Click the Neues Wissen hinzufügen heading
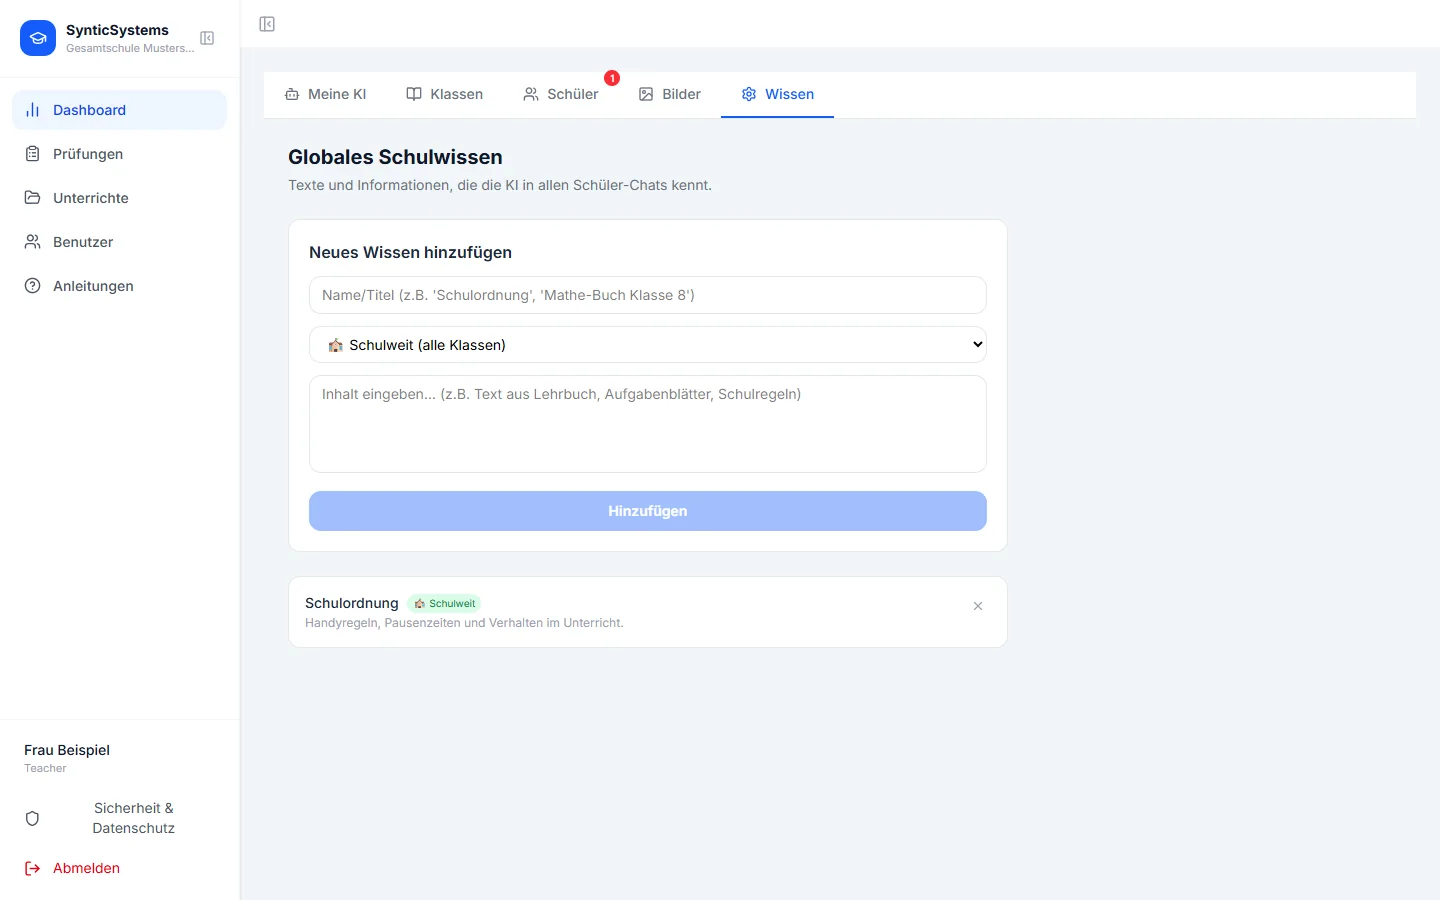 click(x=410, y=253)
